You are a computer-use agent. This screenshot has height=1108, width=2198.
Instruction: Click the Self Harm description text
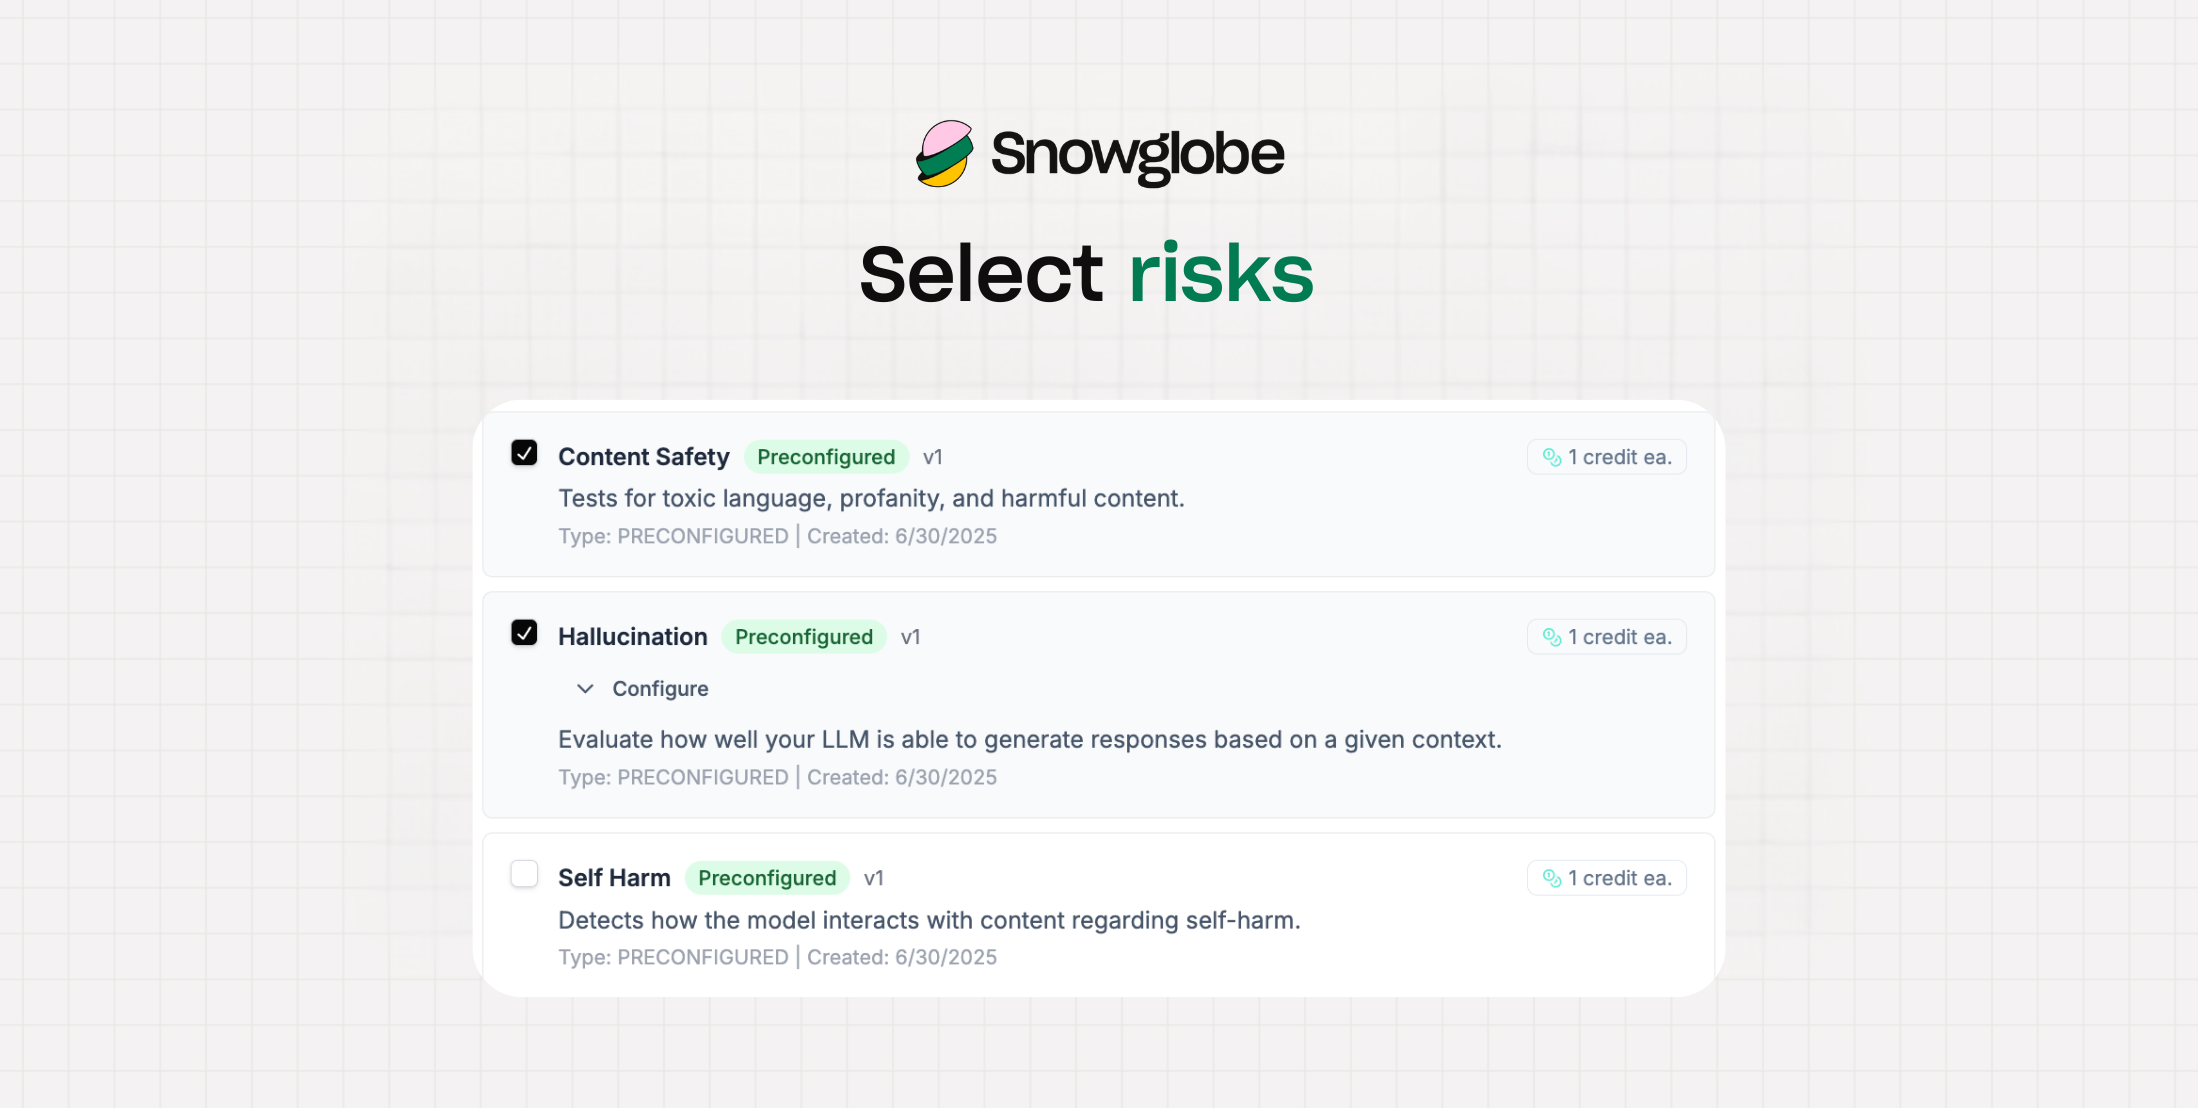(929, 920)
